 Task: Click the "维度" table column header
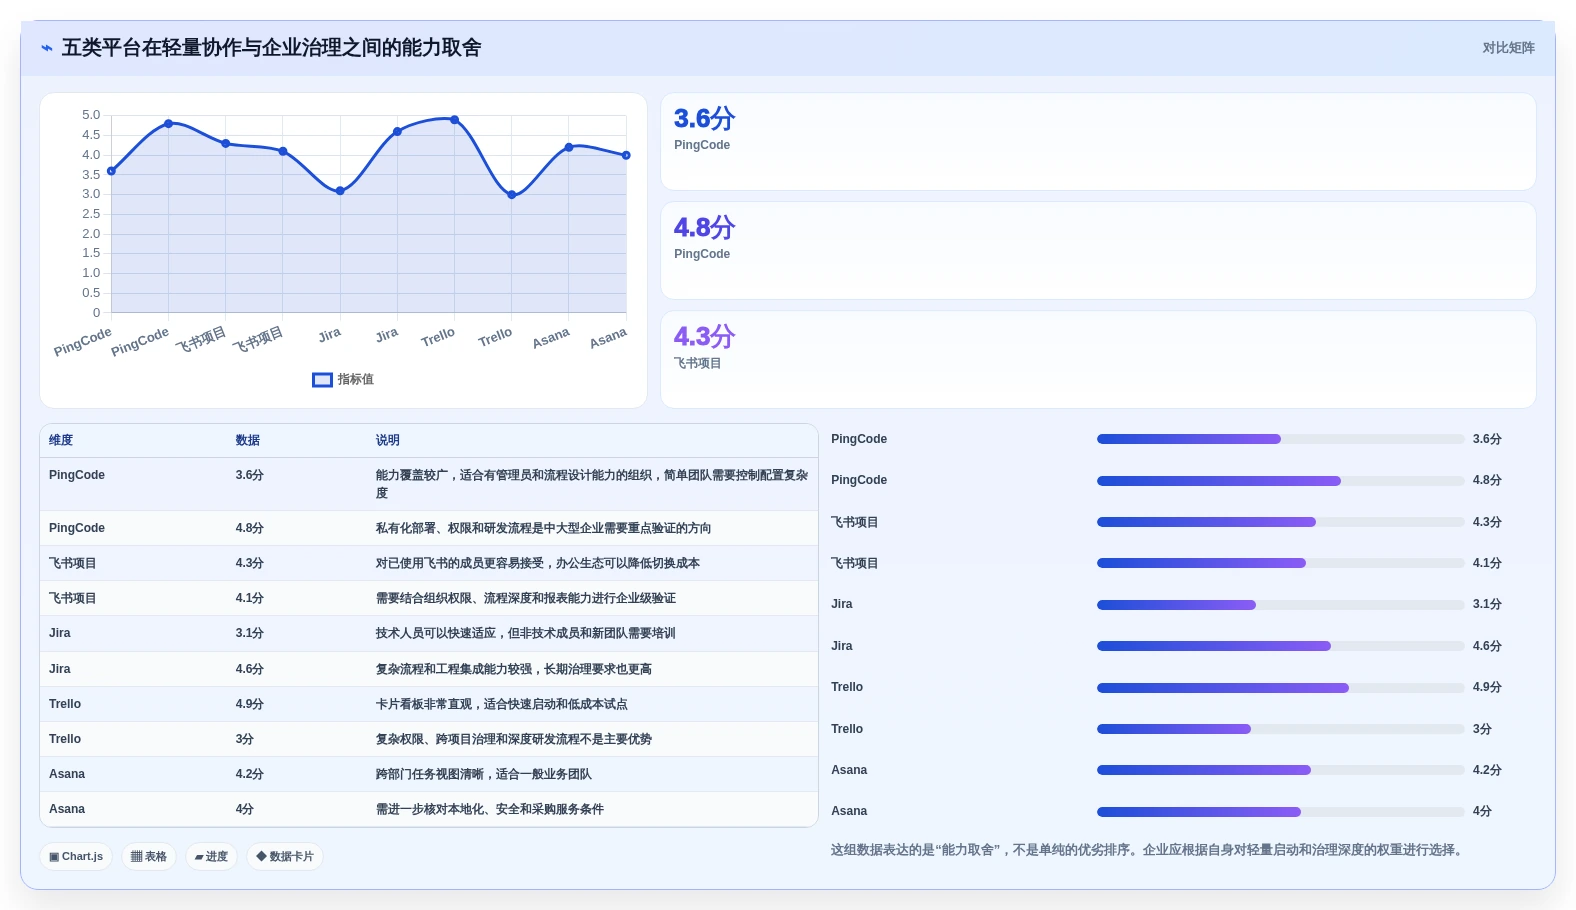point(61,440)
